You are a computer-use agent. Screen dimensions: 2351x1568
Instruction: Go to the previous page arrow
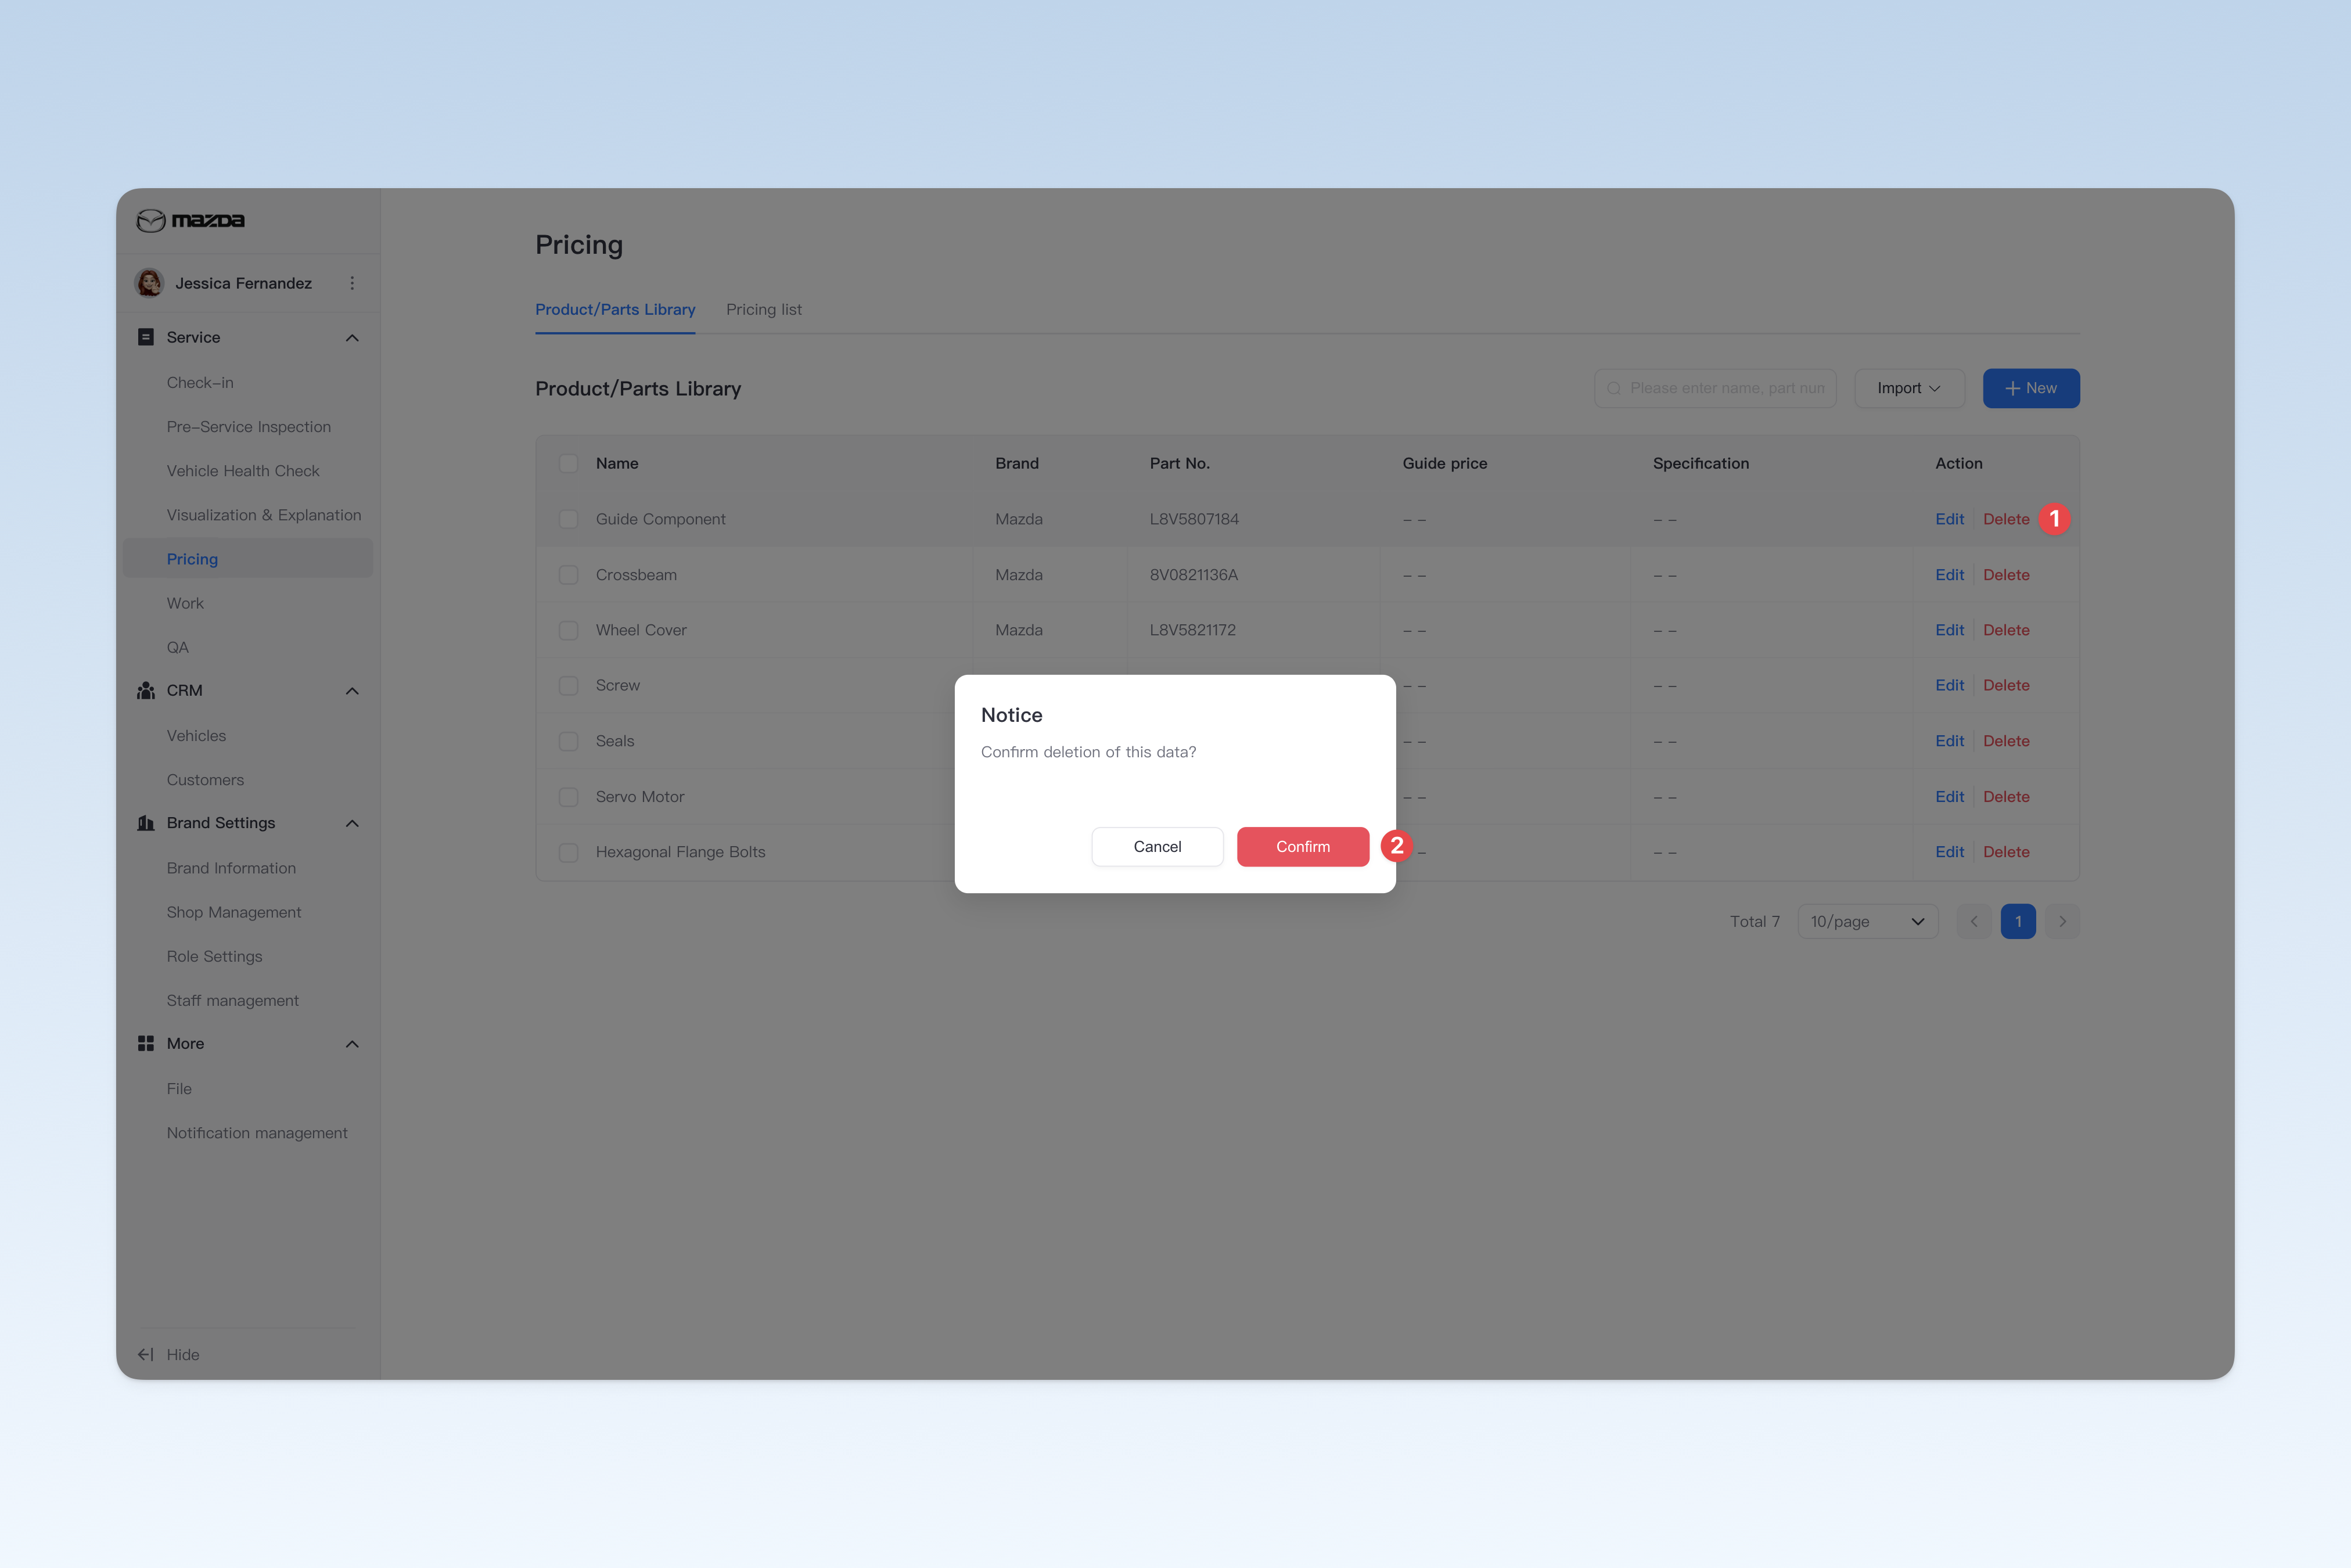[x=1973, y=921]
